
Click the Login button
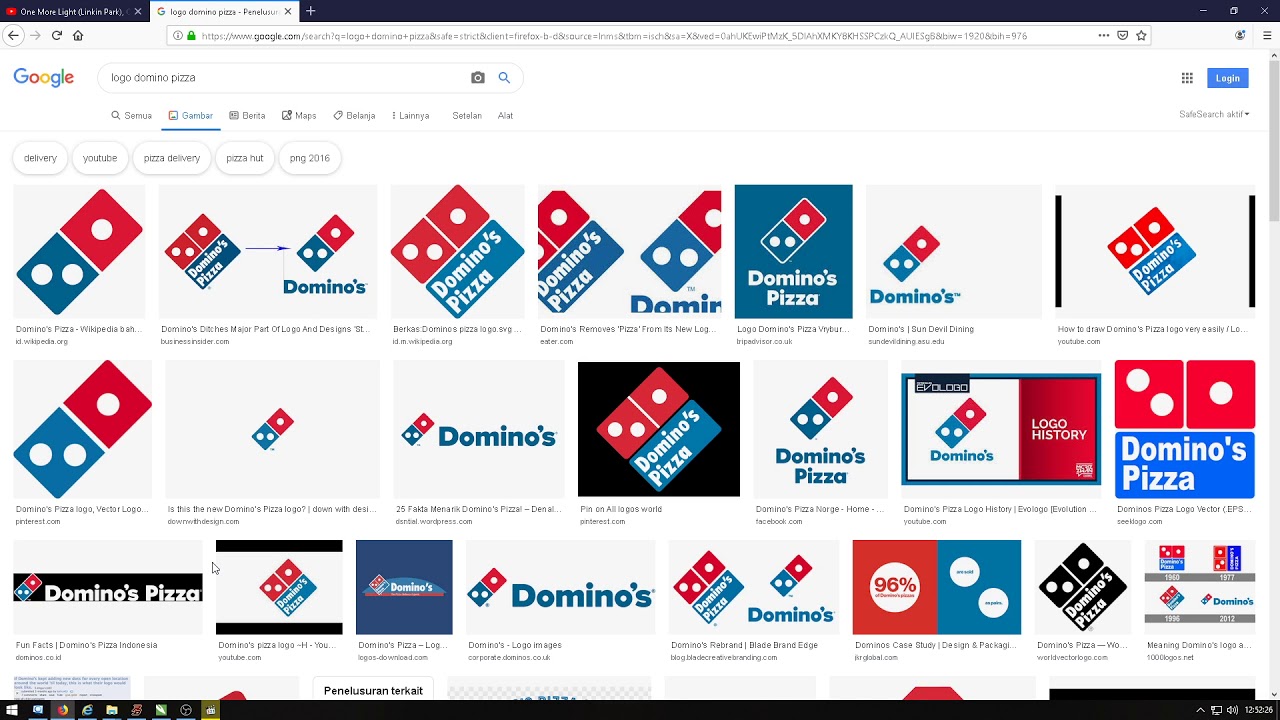click(x=1227, y=78)
